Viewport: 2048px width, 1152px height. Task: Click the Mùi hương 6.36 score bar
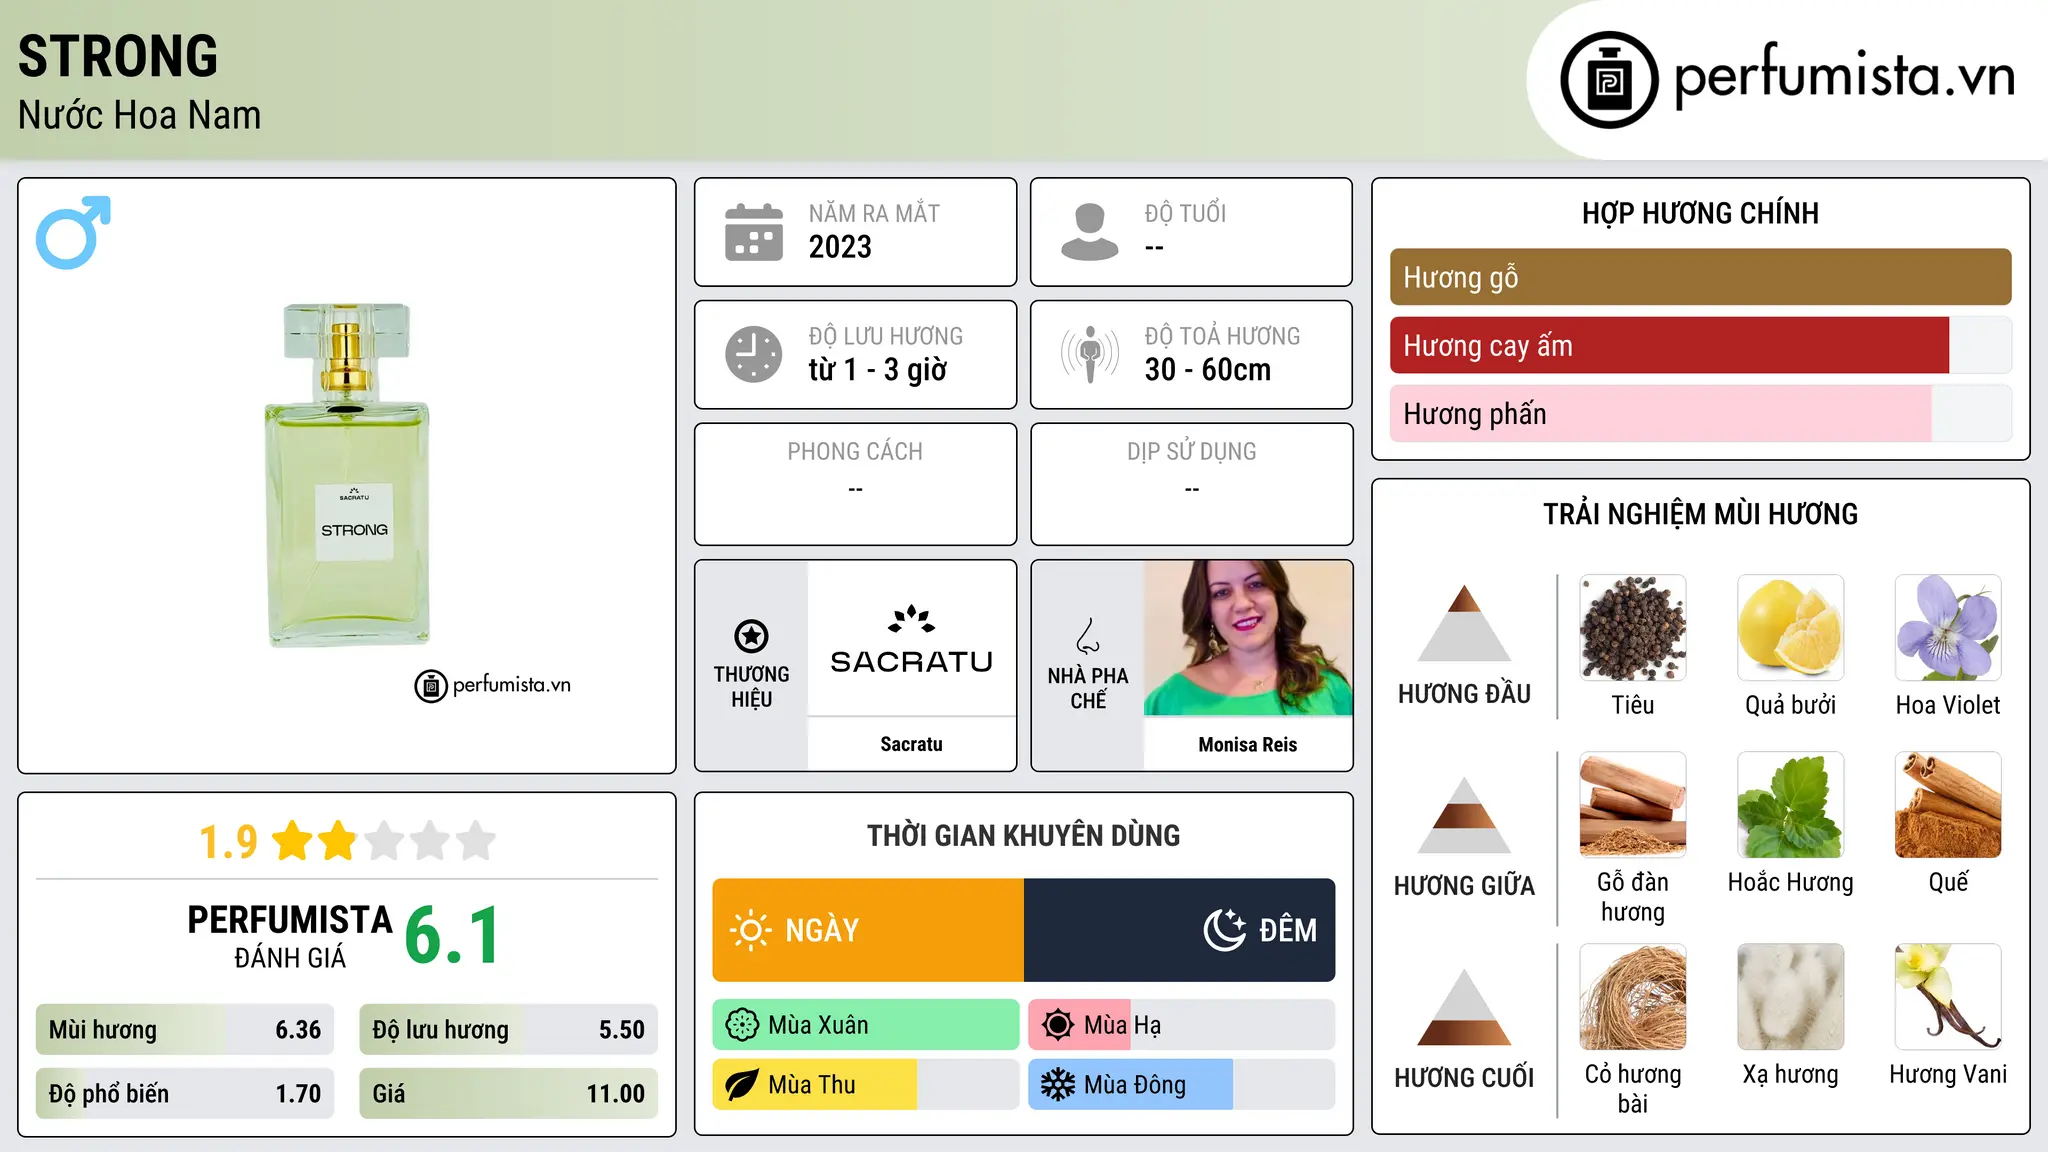[x=185, y=1030]
